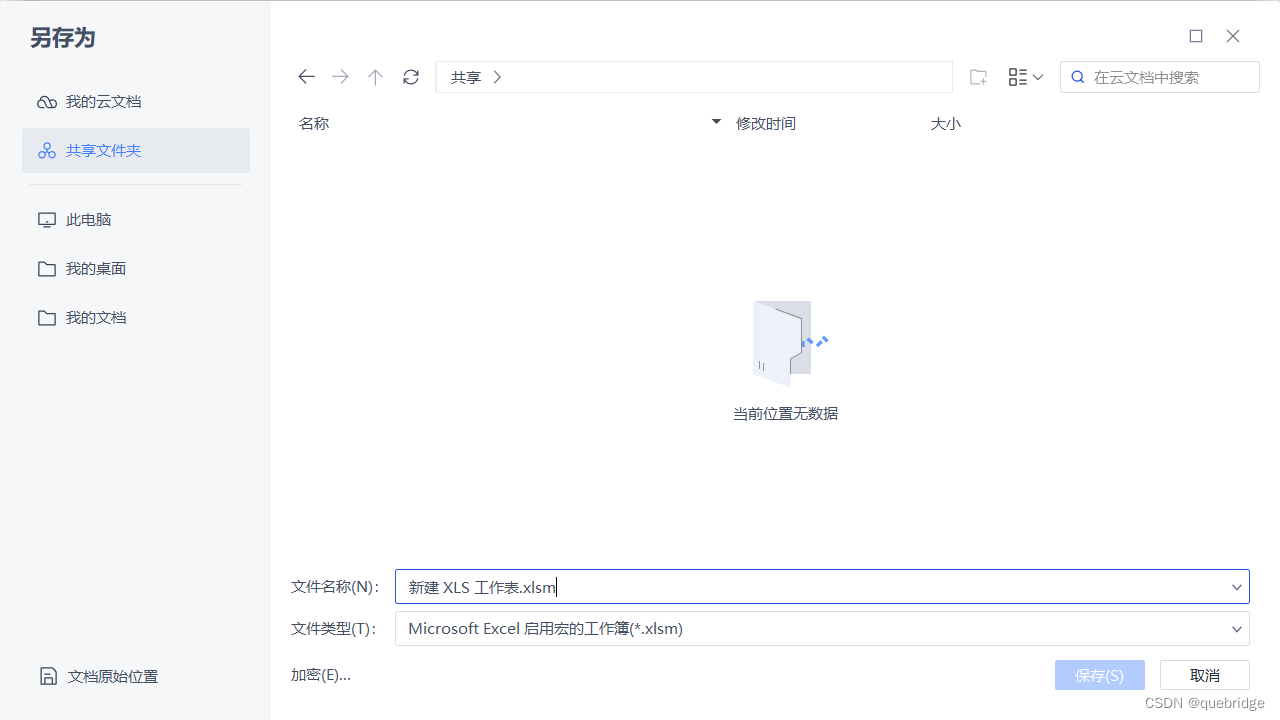Refresh the current folder view
The image size is (1280, 720).
tap(411, 76)
